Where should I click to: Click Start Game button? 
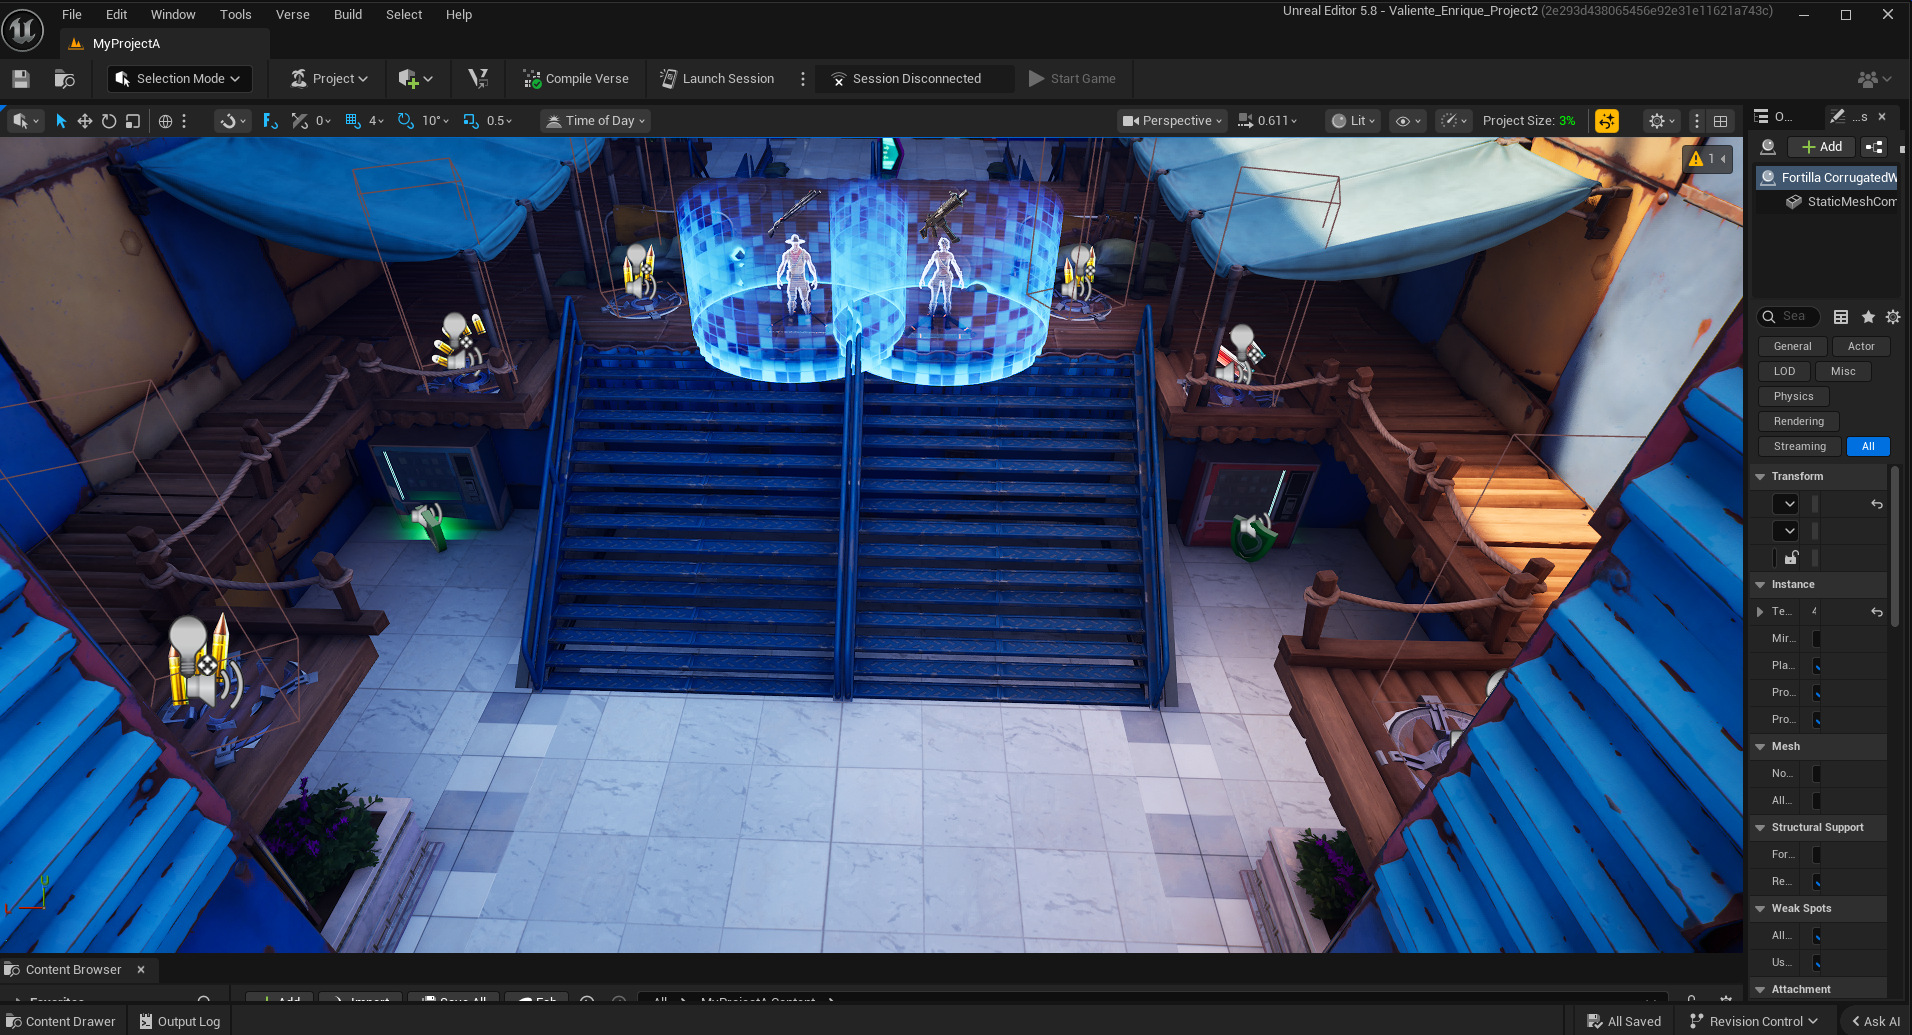pyautogui.click(x=1072, y=79)
